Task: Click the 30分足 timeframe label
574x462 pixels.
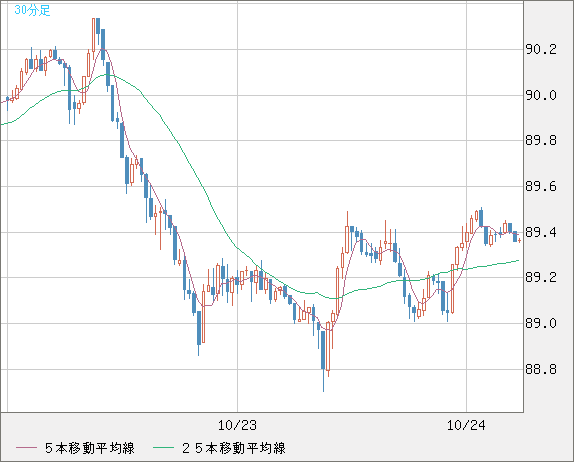Action: (32, 10)
